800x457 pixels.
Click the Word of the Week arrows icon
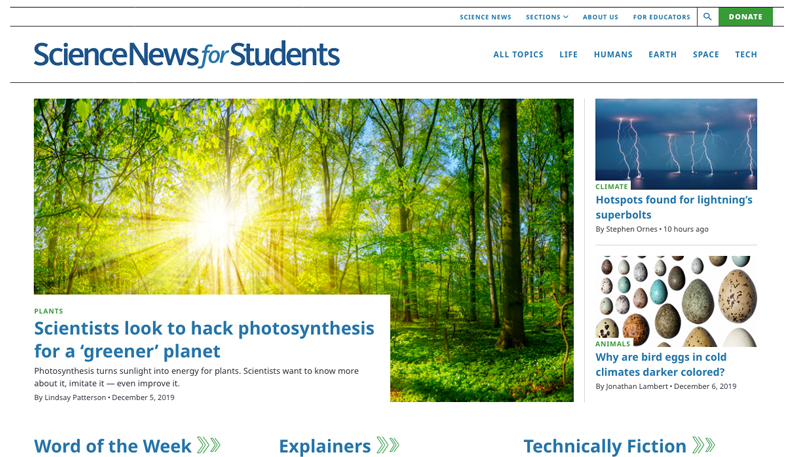(209, 445)
